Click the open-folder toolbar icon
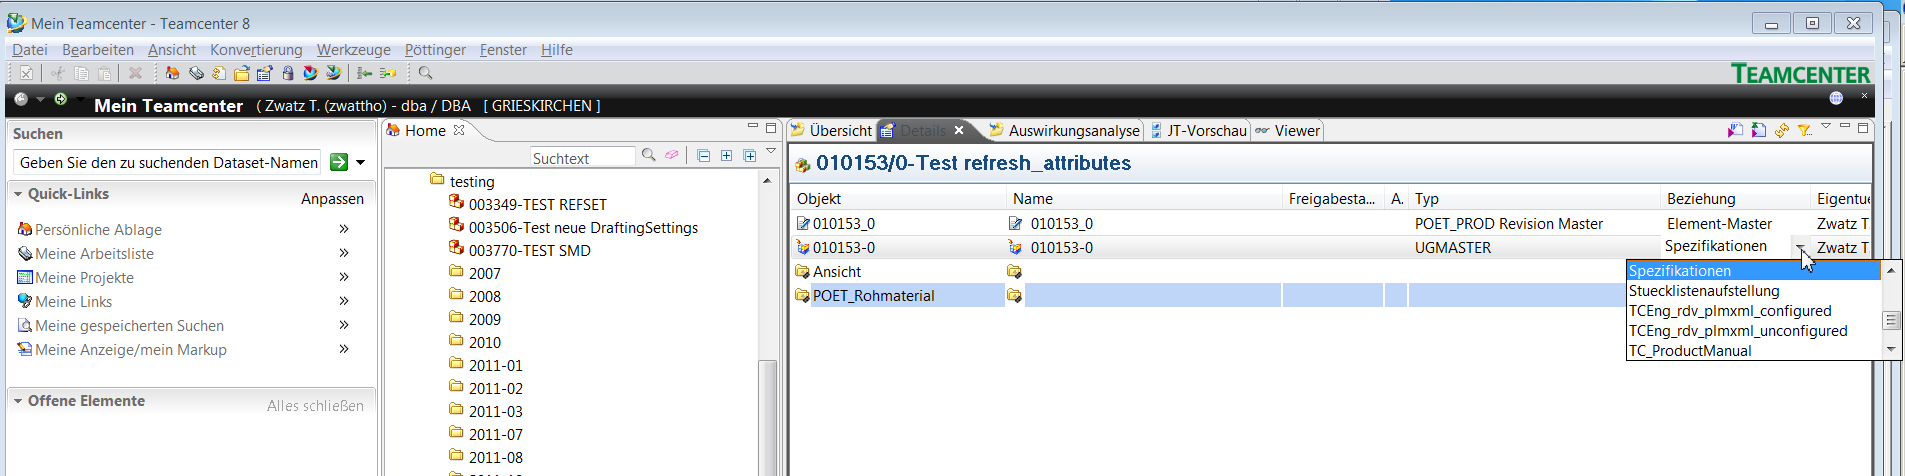 [242, 73]
